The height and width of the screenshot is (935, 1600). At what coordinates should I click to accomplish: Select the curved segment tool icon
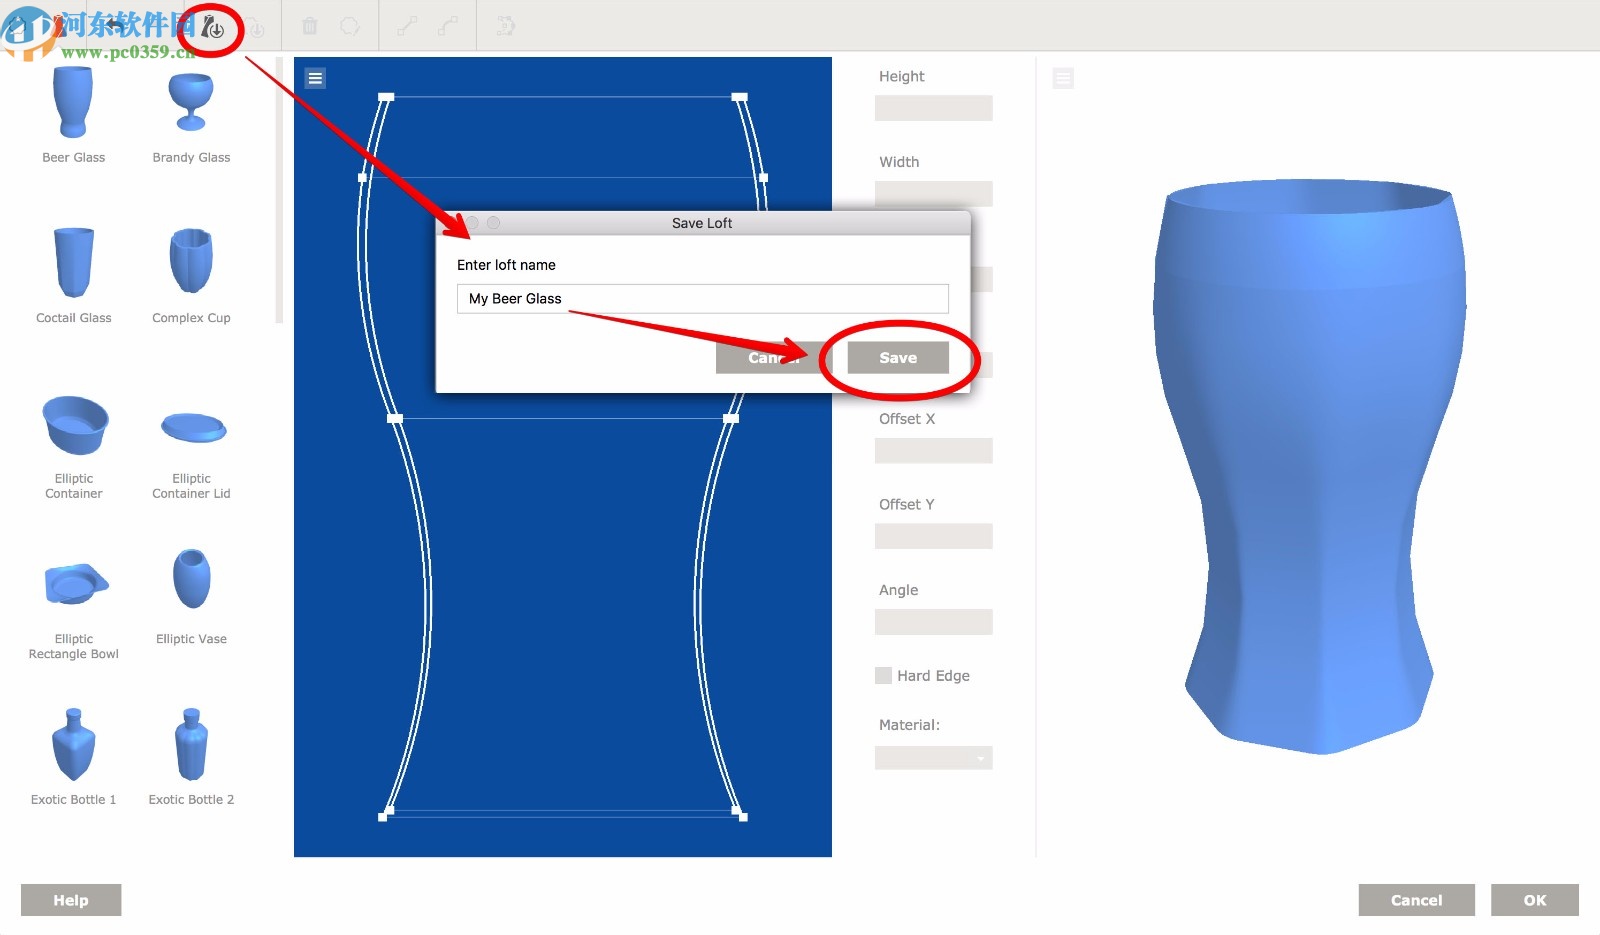(x=448, y=26)
